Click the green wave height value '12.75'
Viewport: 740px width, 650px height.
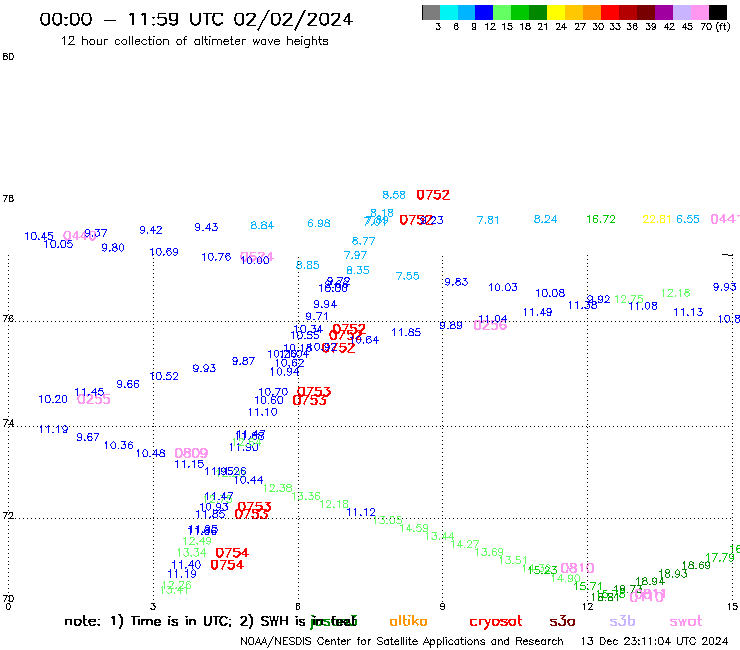pos(629,299)
